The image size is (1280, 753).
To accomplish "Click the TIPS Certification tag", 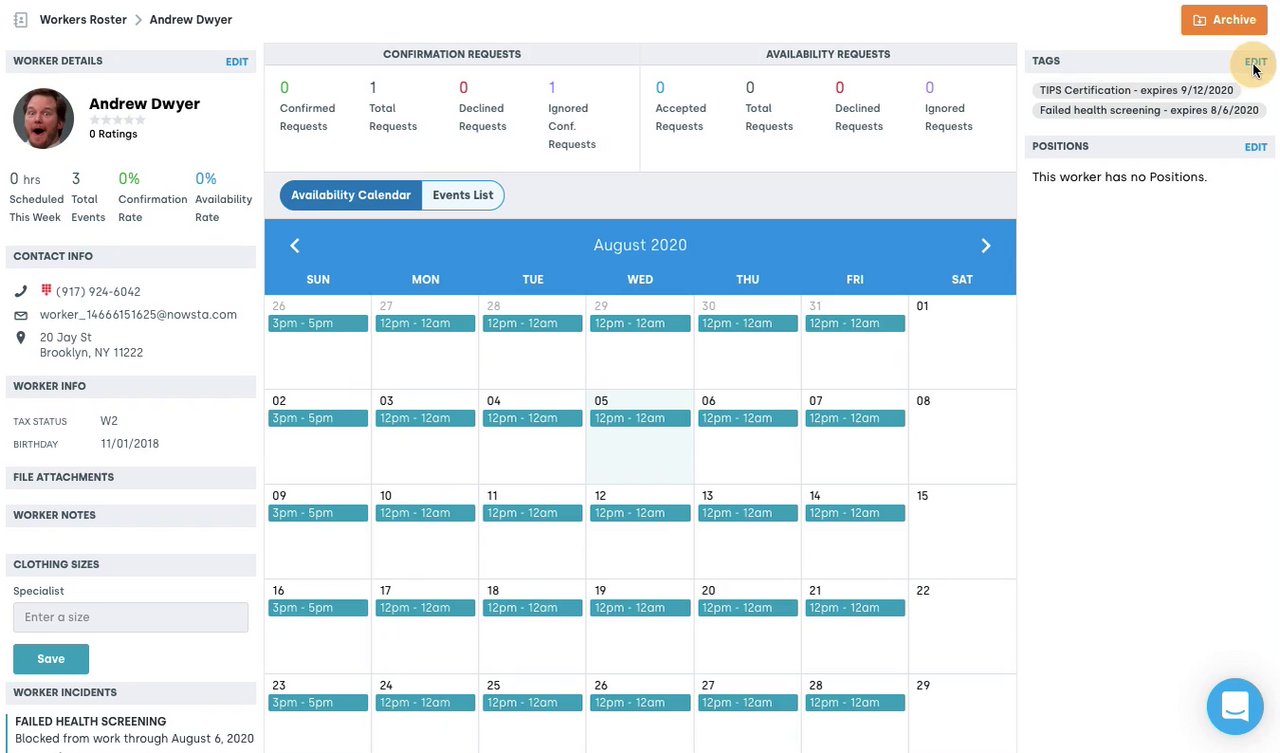I will pyautogui.click(x=1135, y=90).
